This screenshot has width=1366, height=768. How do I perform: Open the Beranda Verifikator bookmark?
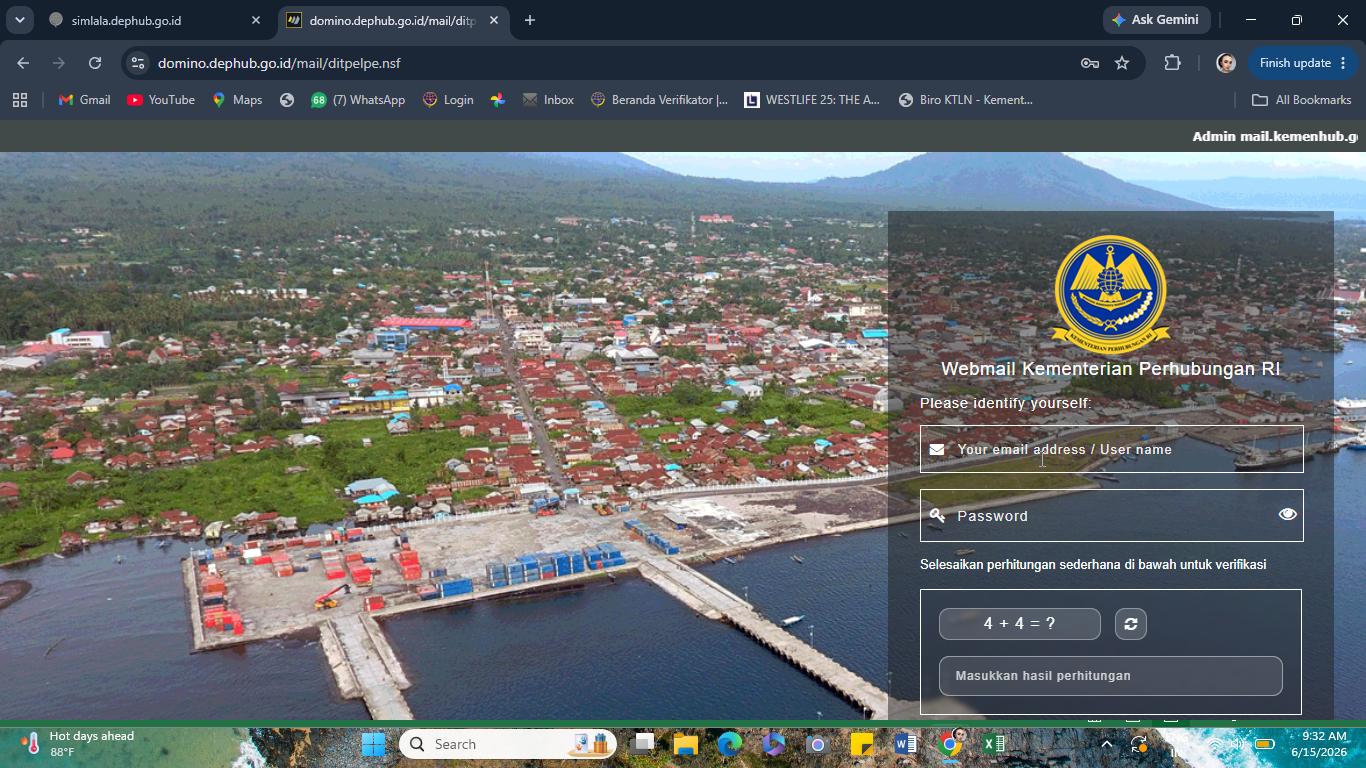[x=660, y=100]
